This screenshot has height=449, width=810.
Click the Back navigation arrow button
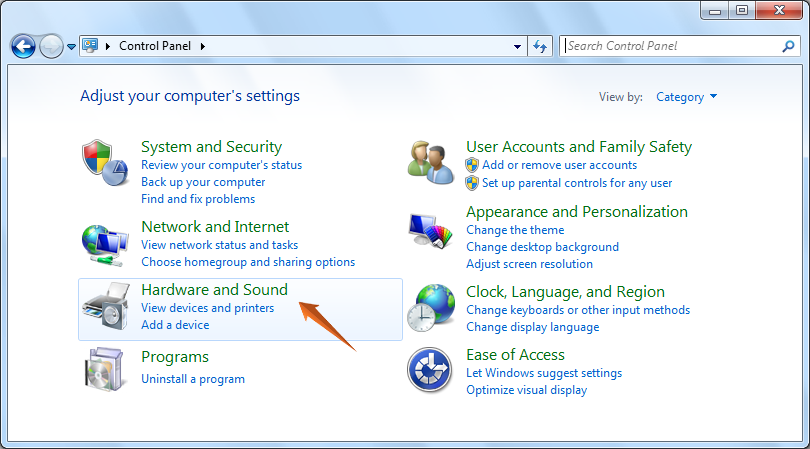tap(23, 47)
